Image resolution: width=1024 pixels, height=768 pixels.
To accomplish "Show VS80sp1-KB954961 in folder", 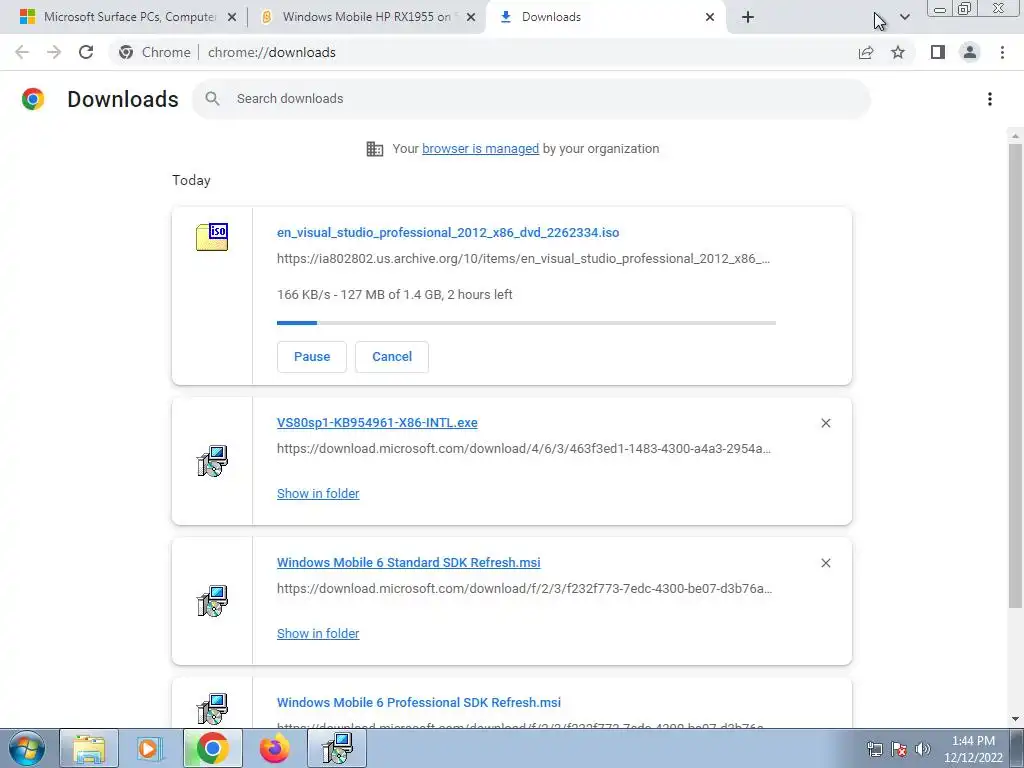I will [x=318, y=494].
